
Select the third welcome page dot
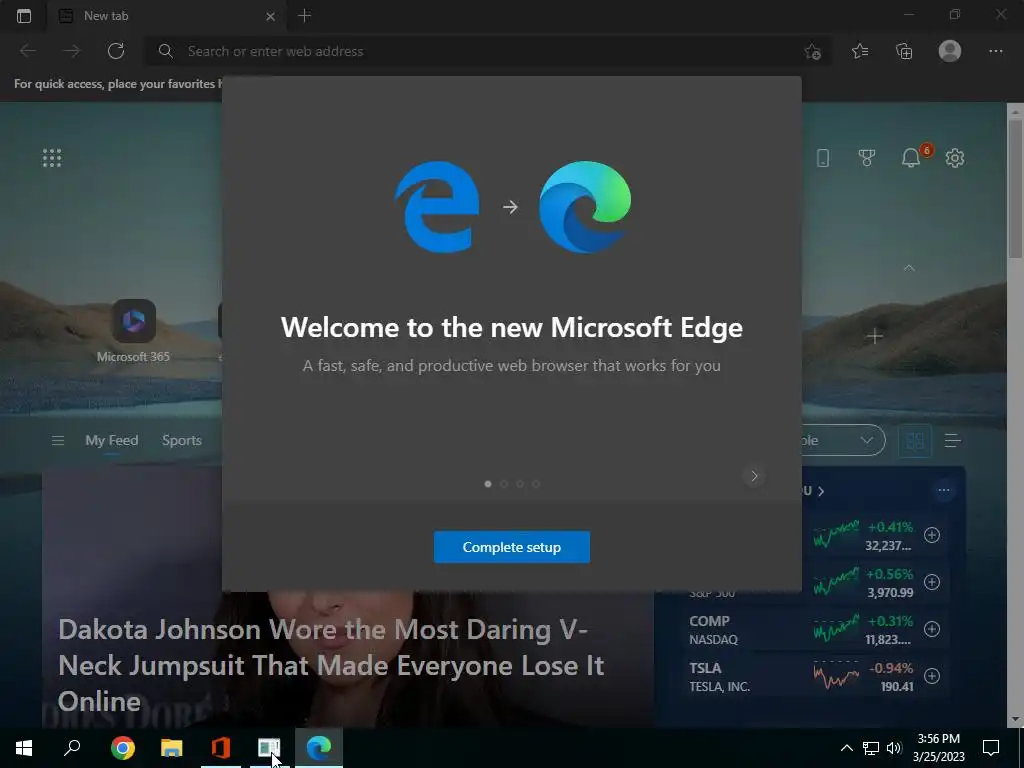coord(520,484)
